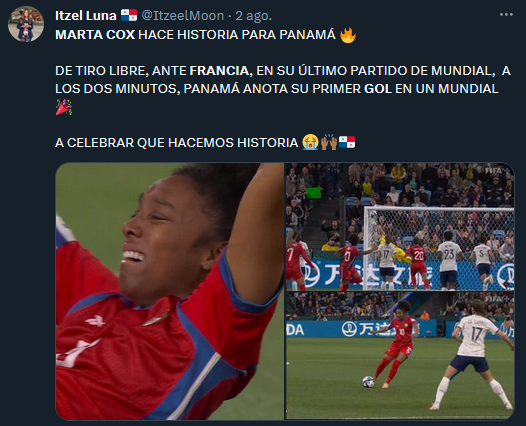Click the bold FRANCIA text
The width and height of the screenshot is (526, 426).
(x=221, y=71)
